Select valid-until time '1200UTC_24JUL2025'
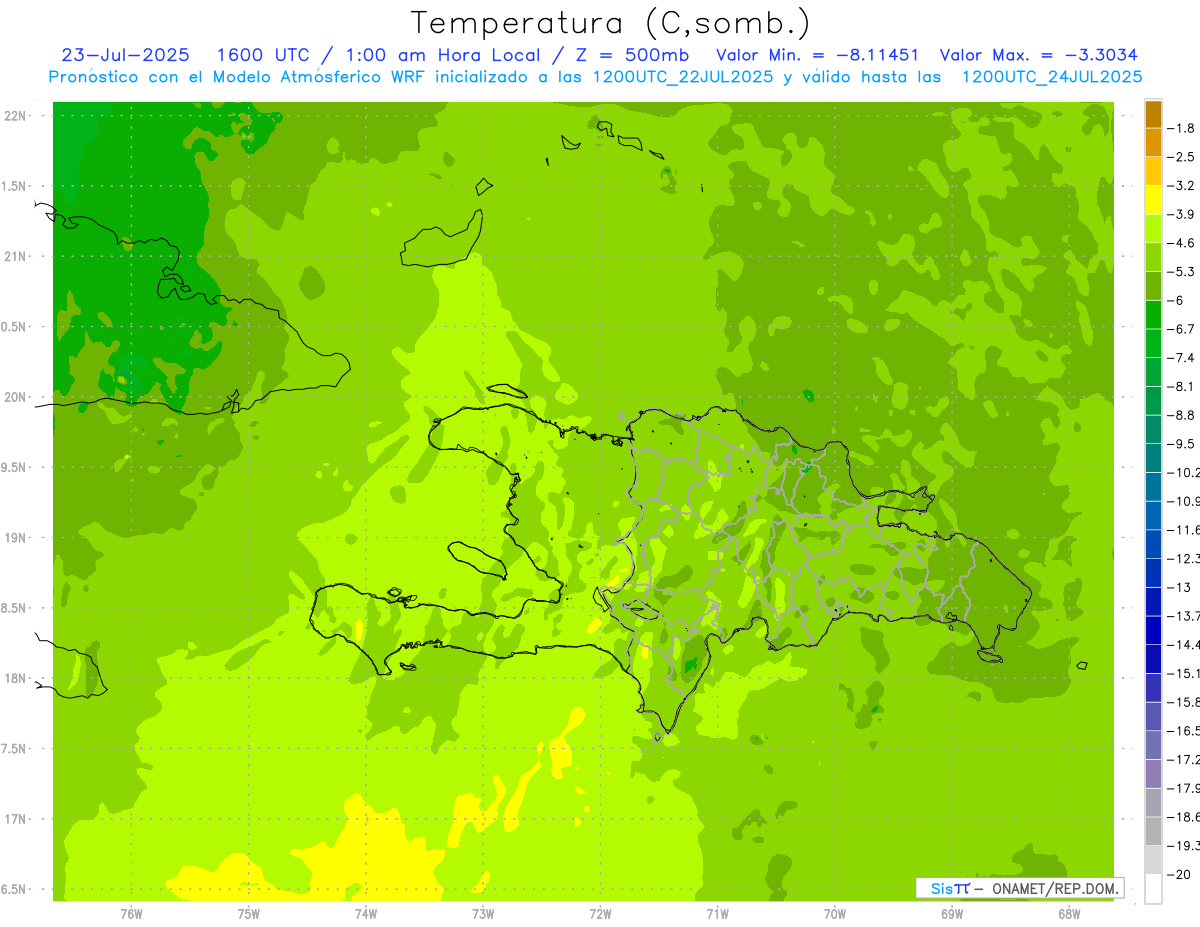The height and width of the screenshot is (927, 1200). [x=1052, y=77]
